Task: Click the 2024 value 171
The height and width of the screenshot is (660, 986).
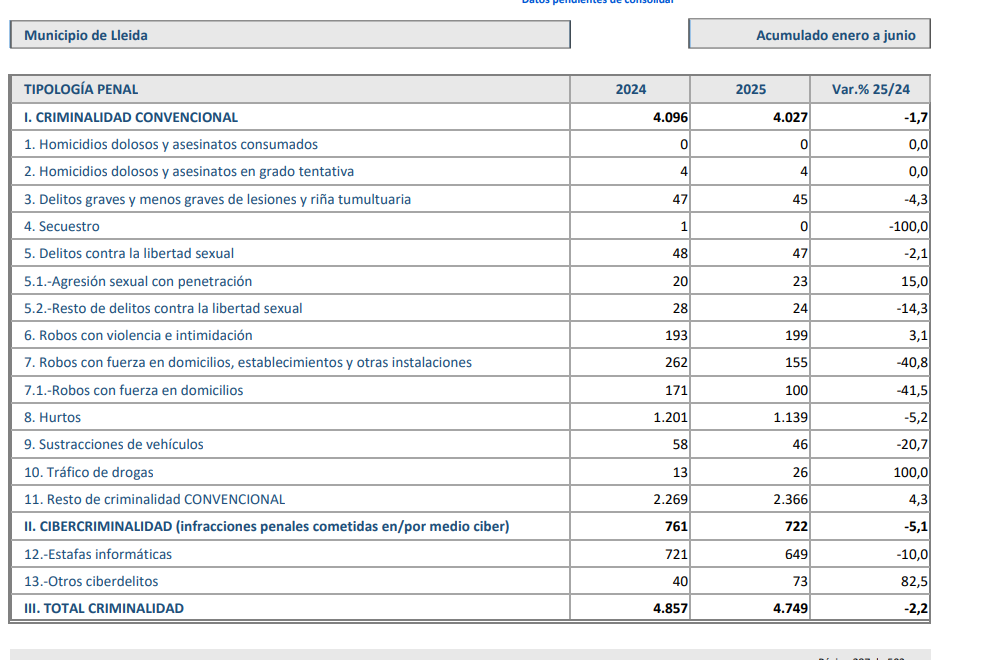Action: pyautogui.click(x=676, y=390)
